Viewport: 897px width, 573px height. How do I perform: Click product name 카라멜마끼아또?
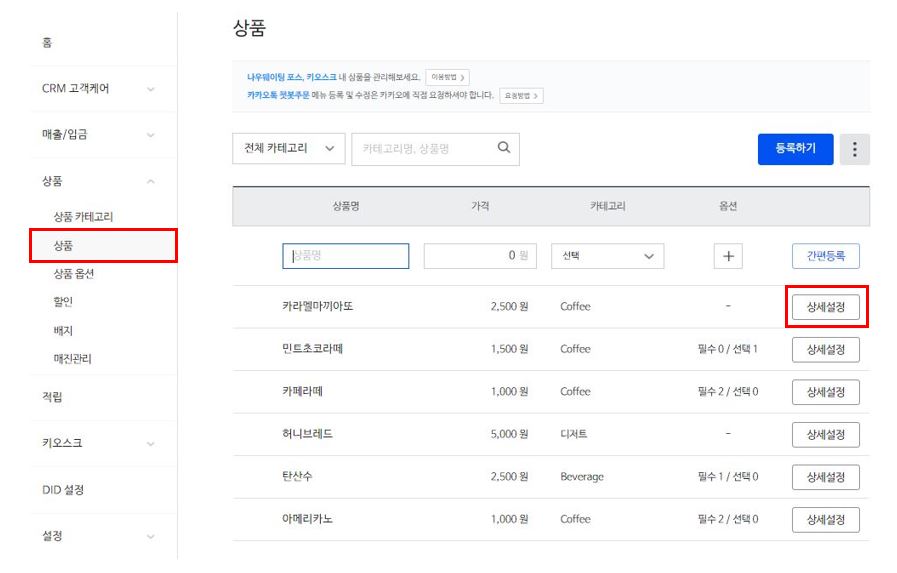point(317,307)
